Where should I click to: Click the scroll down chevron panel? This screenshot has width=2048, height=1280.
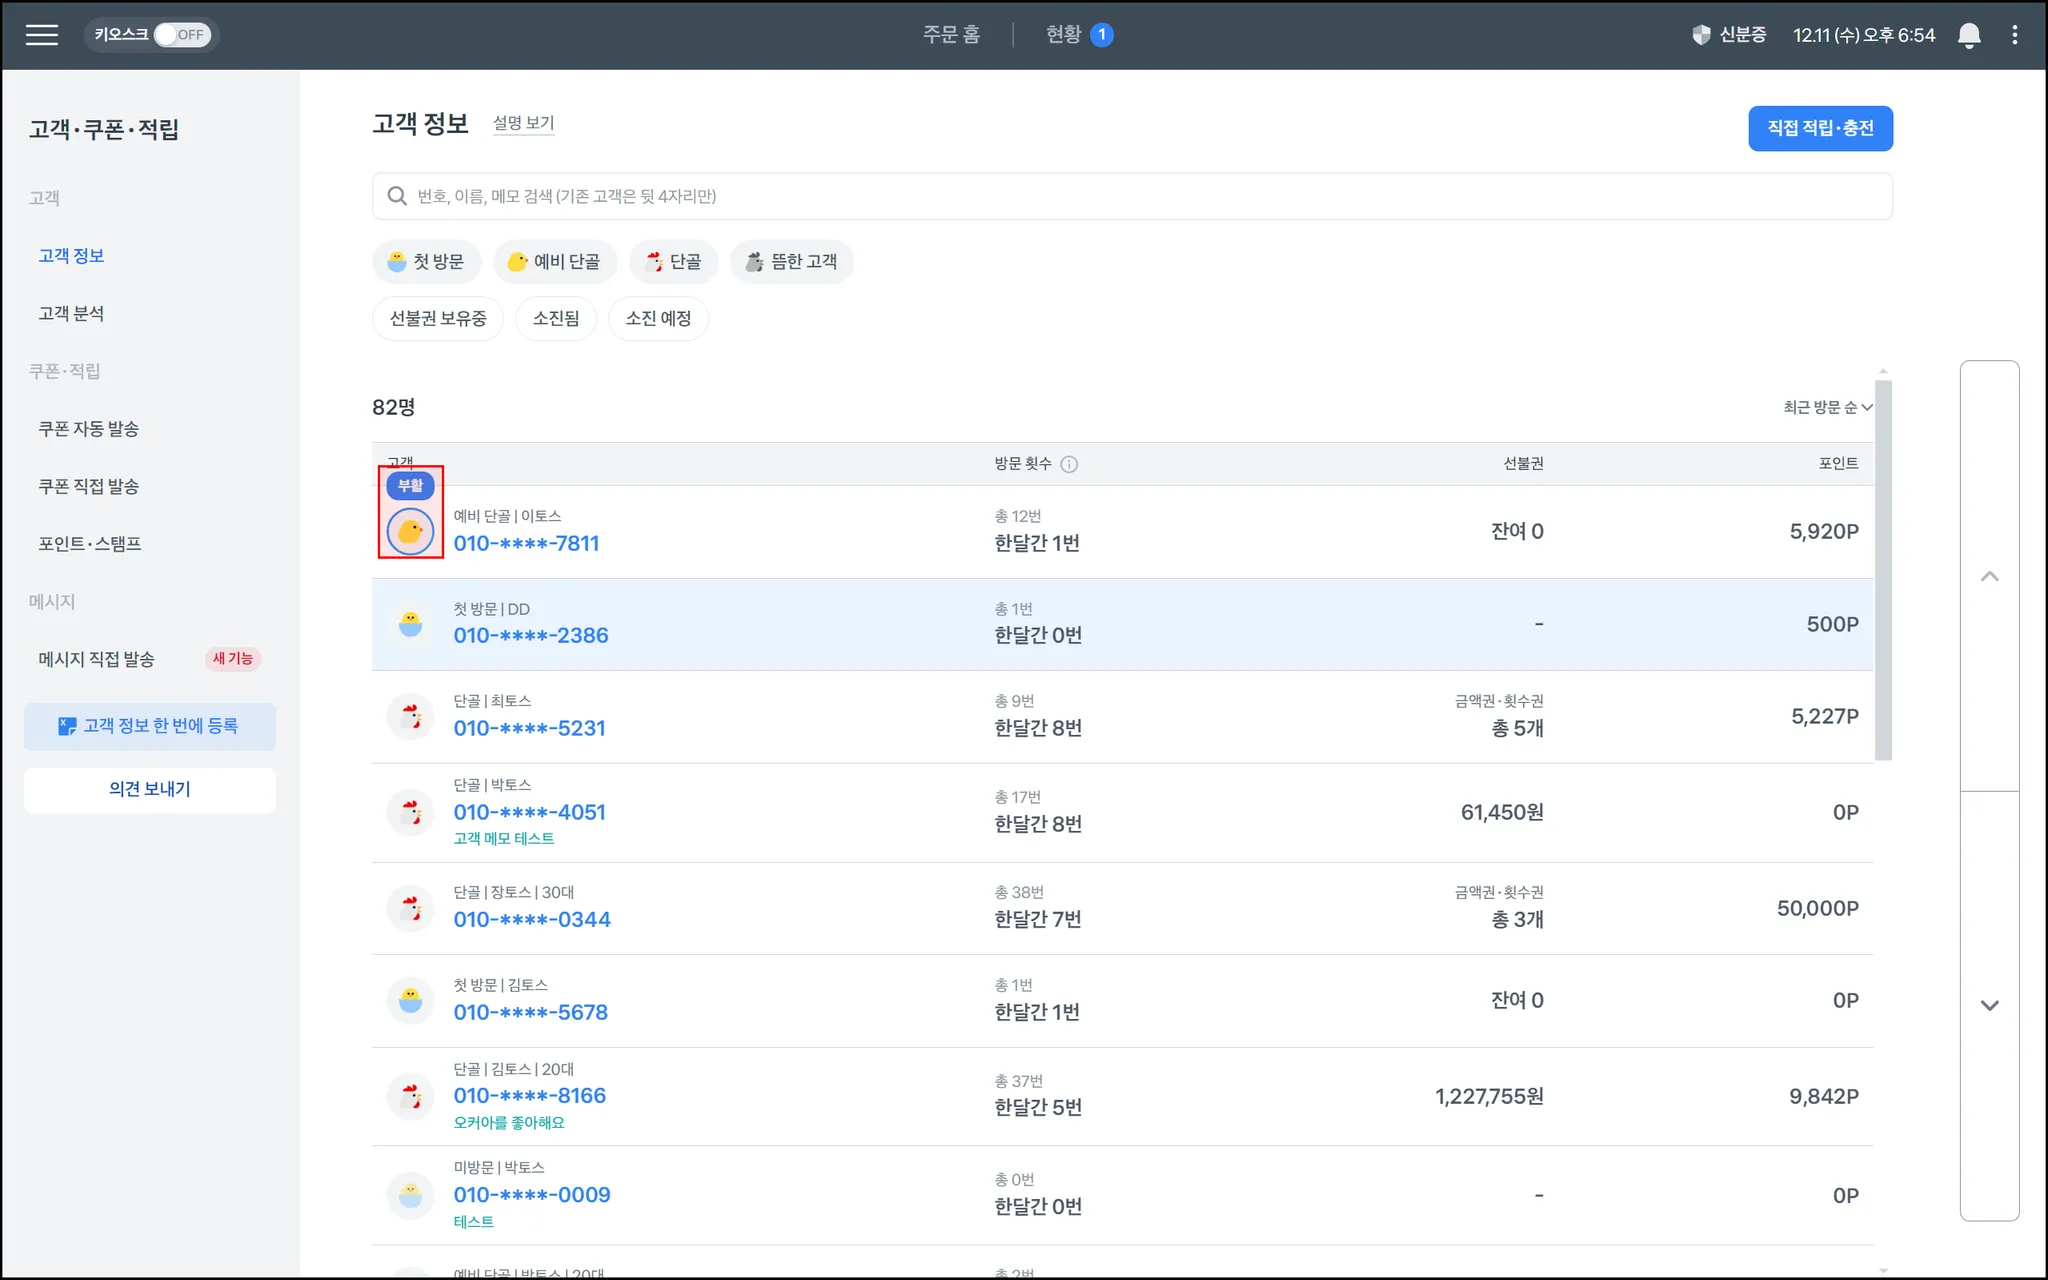1989,1005
